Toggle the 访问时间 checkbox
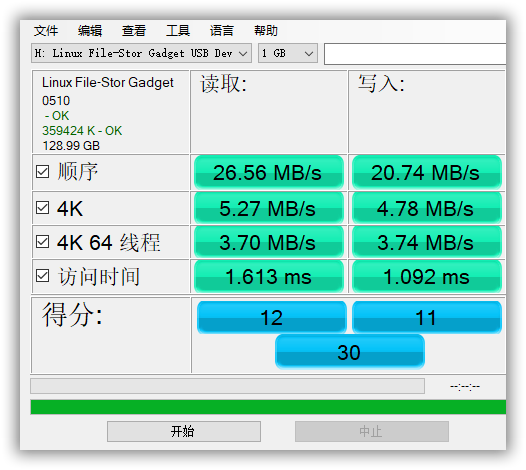Viewport: 526px width, 470px height. [x=43, y=276]
